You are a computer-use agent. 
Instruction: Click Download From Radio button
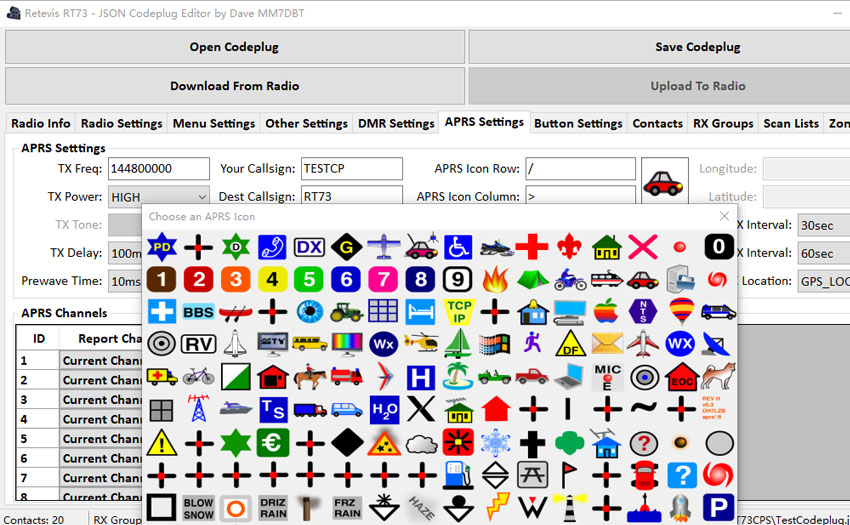tap(234, 86)
